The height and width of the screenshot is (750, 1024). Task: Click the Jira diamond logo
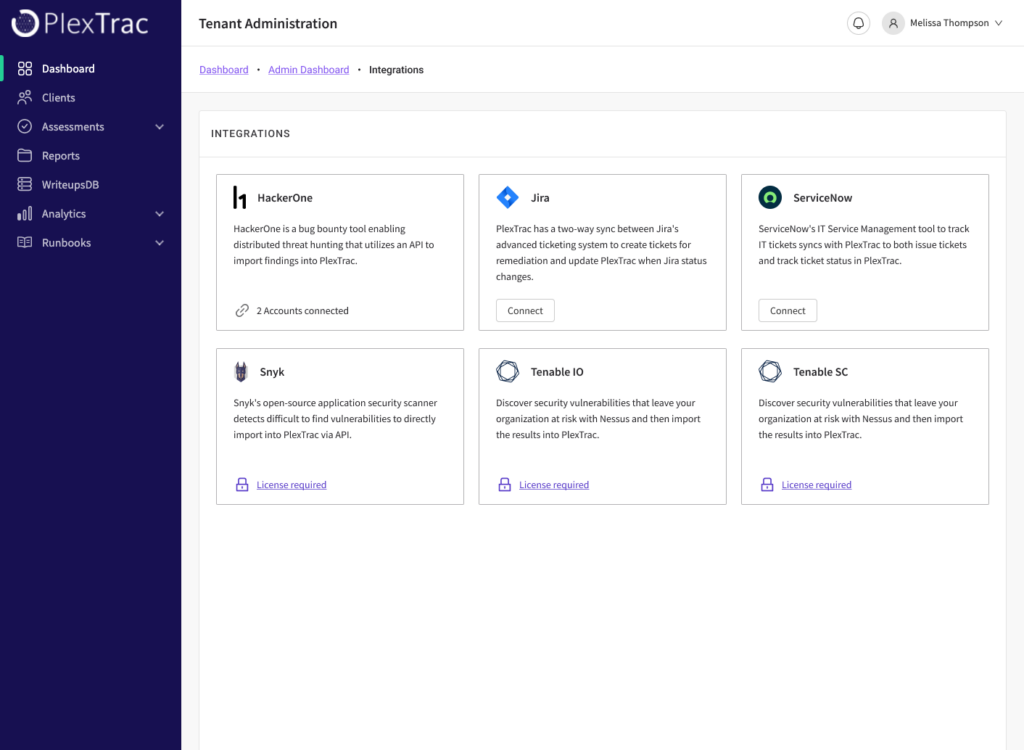(x=507, y=197)
